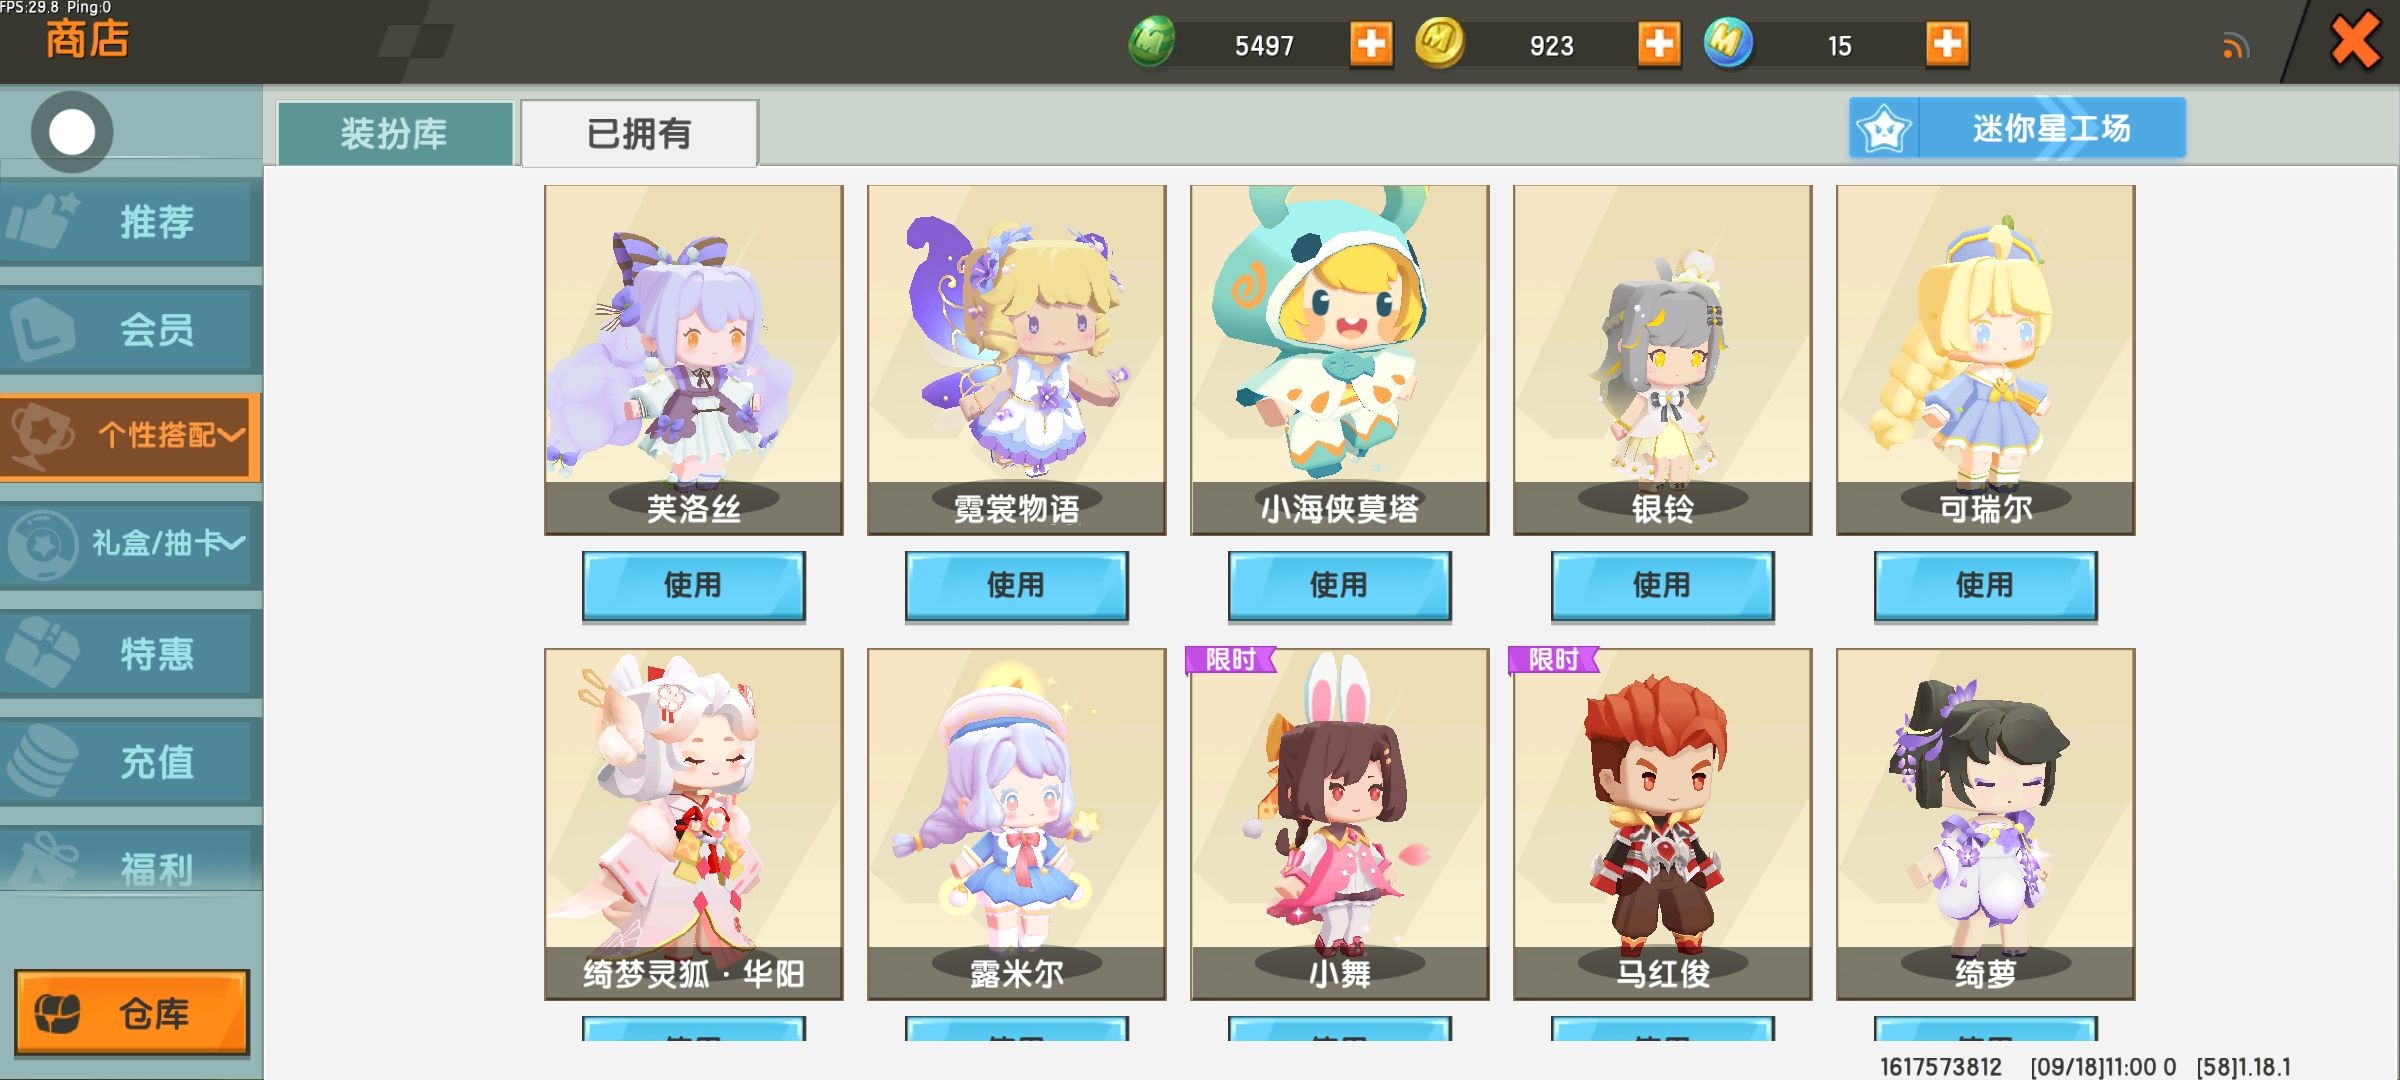Use the 芙洛丝 skin
This screenshot has height=1080, width=2400.
[x=693, y=586]
